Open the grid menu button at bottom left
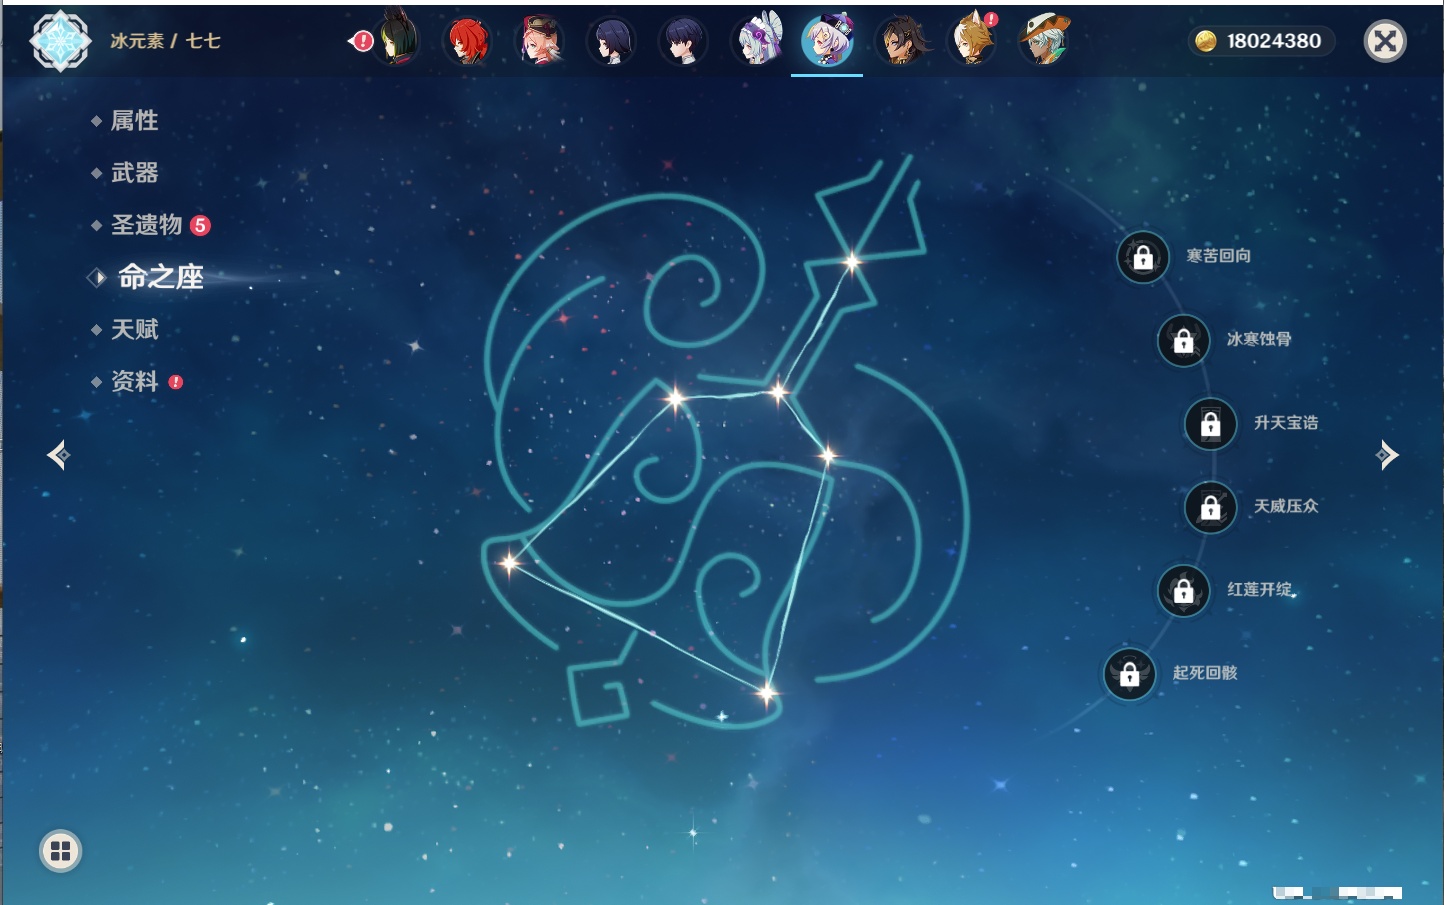The image size is (1444, 905). click(x=60, y=851)
